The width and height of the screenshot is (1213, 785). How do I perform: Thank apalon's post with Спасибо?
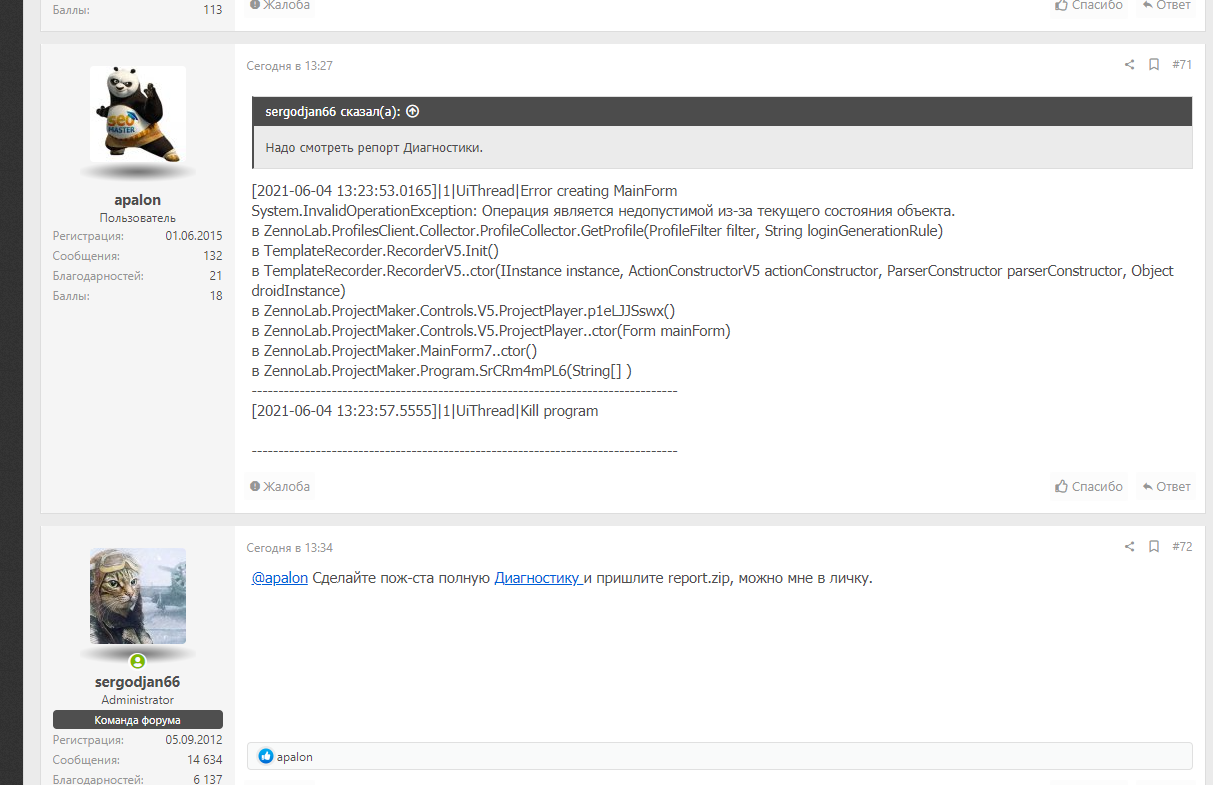[x=1090, y=487]
